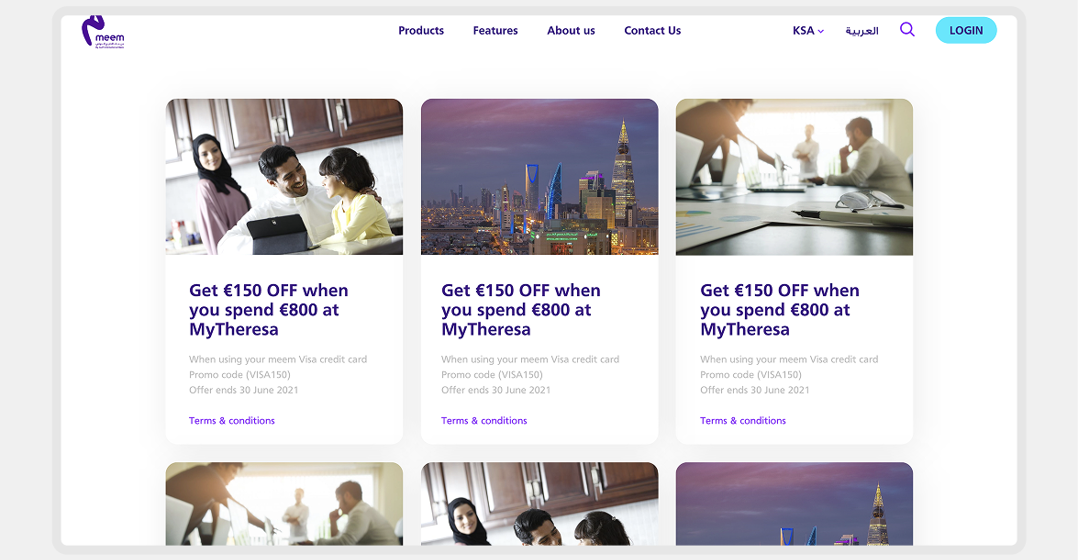Screen dimensions: 1078x560
Task: Open the Features menu item
Action: tap(495, 31)
